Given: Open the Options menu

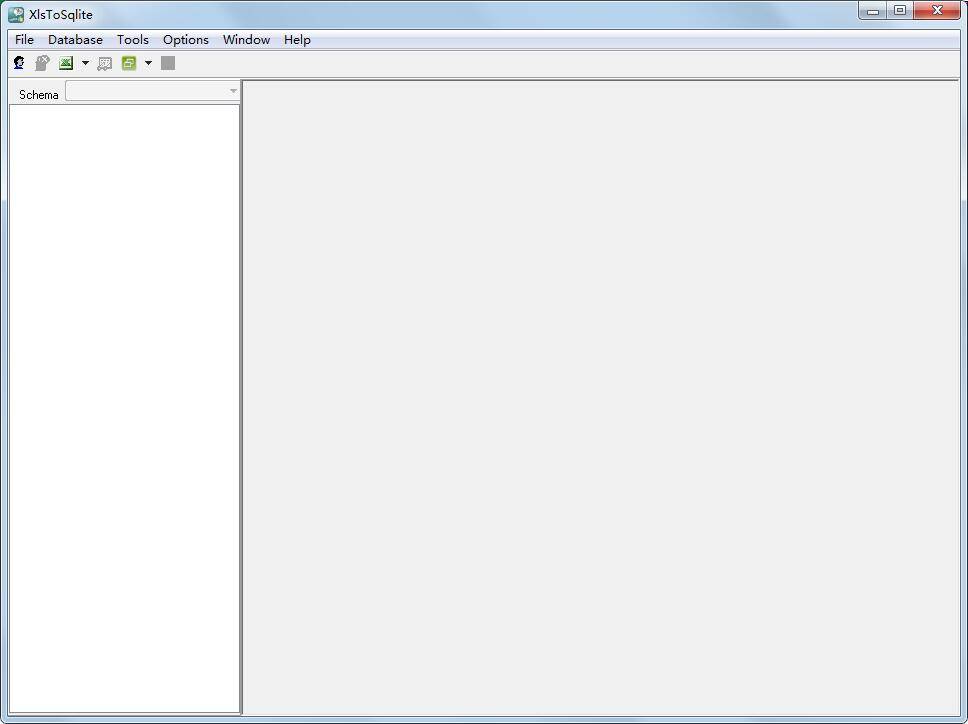Looking at the screenshot, I should (185, 39).
